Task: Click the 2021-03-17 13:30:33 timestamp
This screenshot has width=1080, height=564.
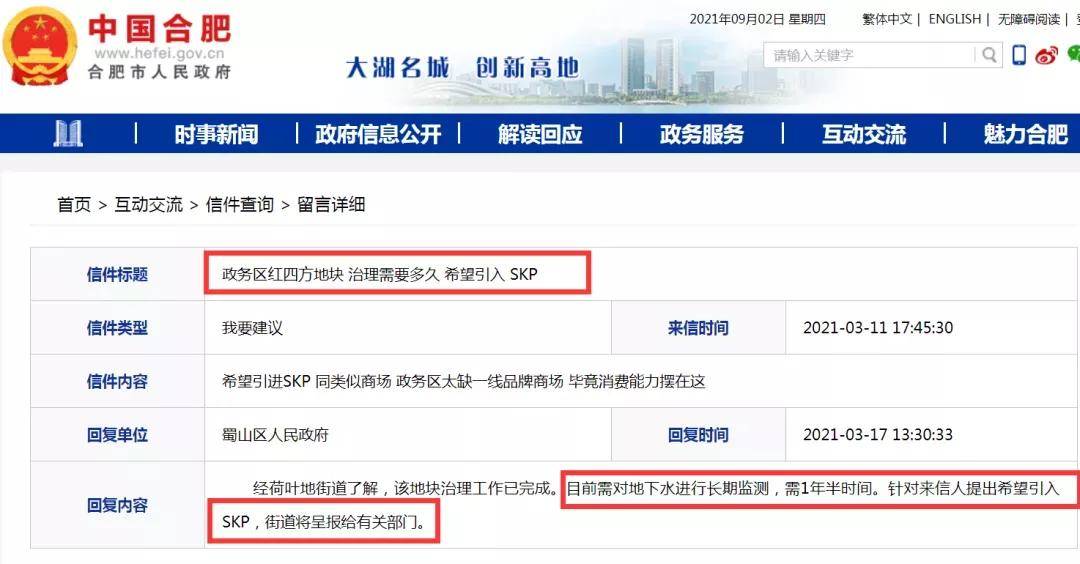Action: 878,435
